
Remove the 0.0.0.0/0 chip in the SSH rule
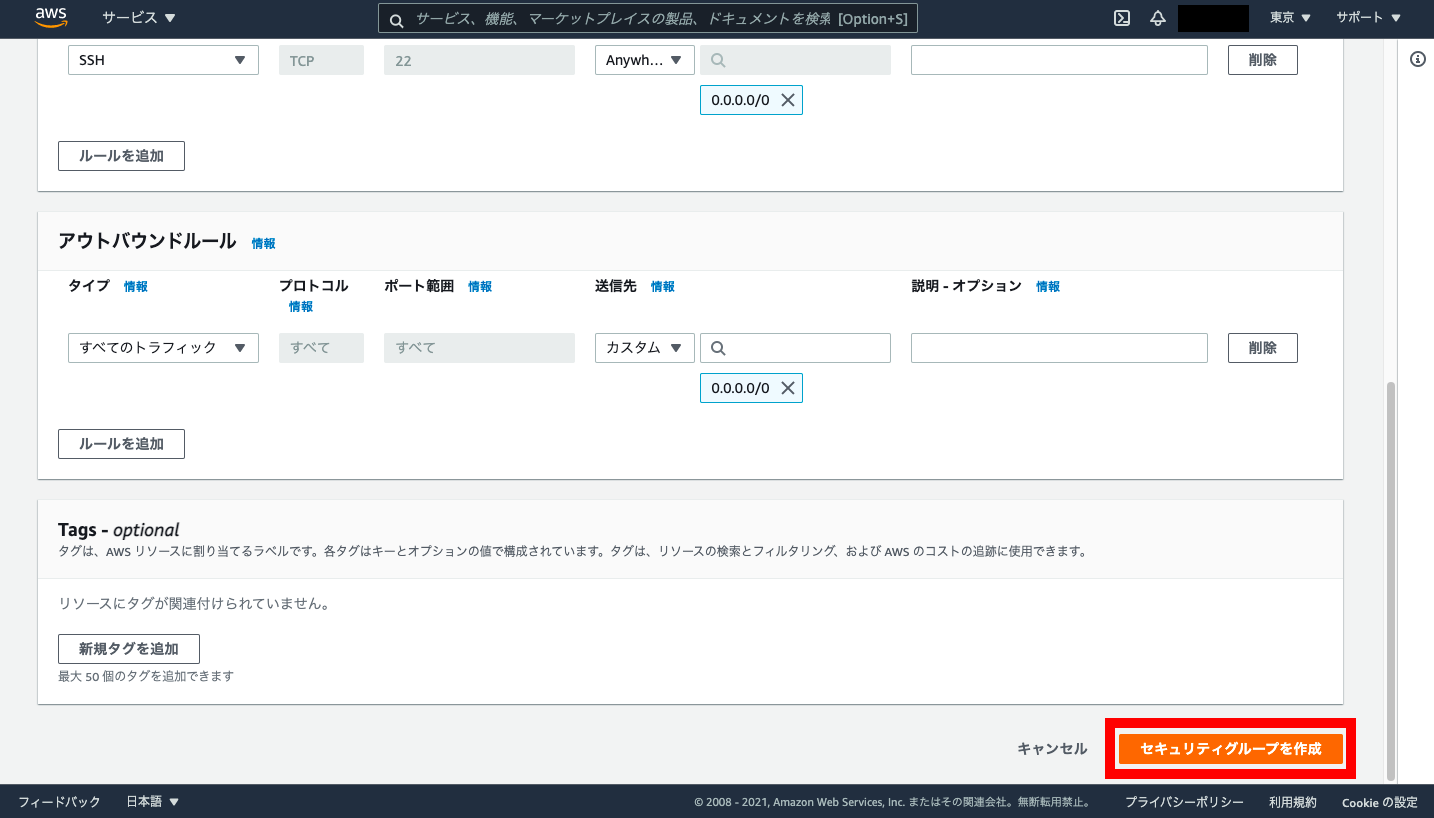(x=788, y=100)
